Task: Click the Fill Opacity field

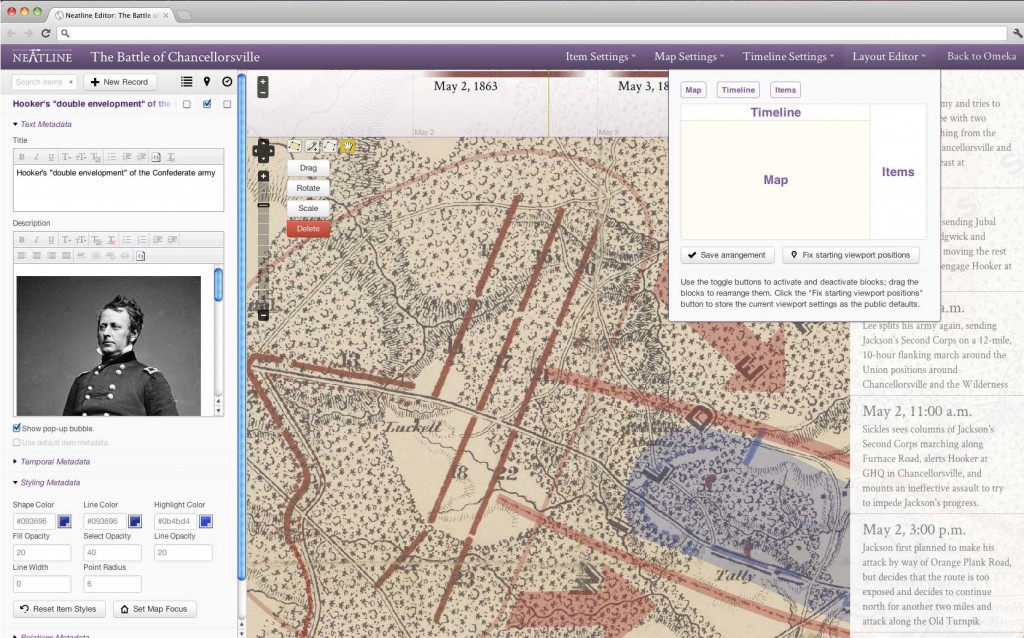Action: pos(42,552)
